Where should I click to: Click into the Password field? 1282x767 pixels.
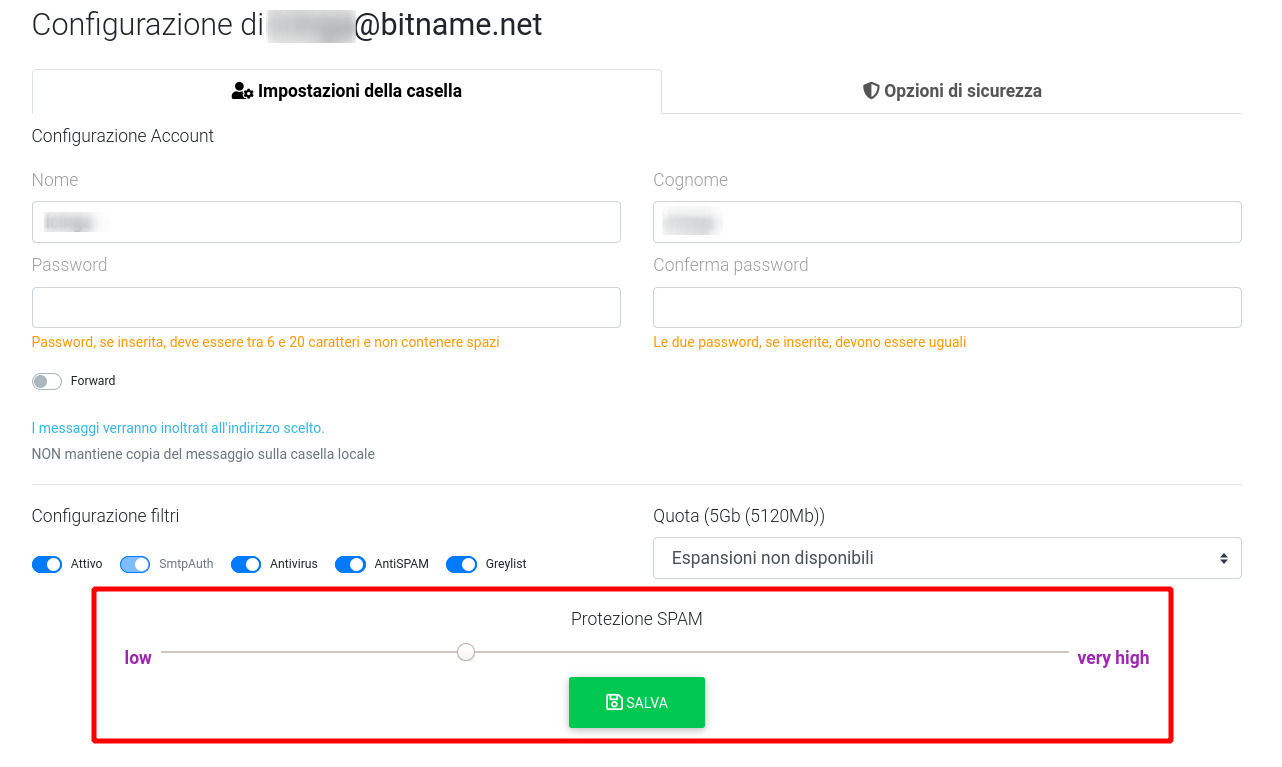coord(326,307)
